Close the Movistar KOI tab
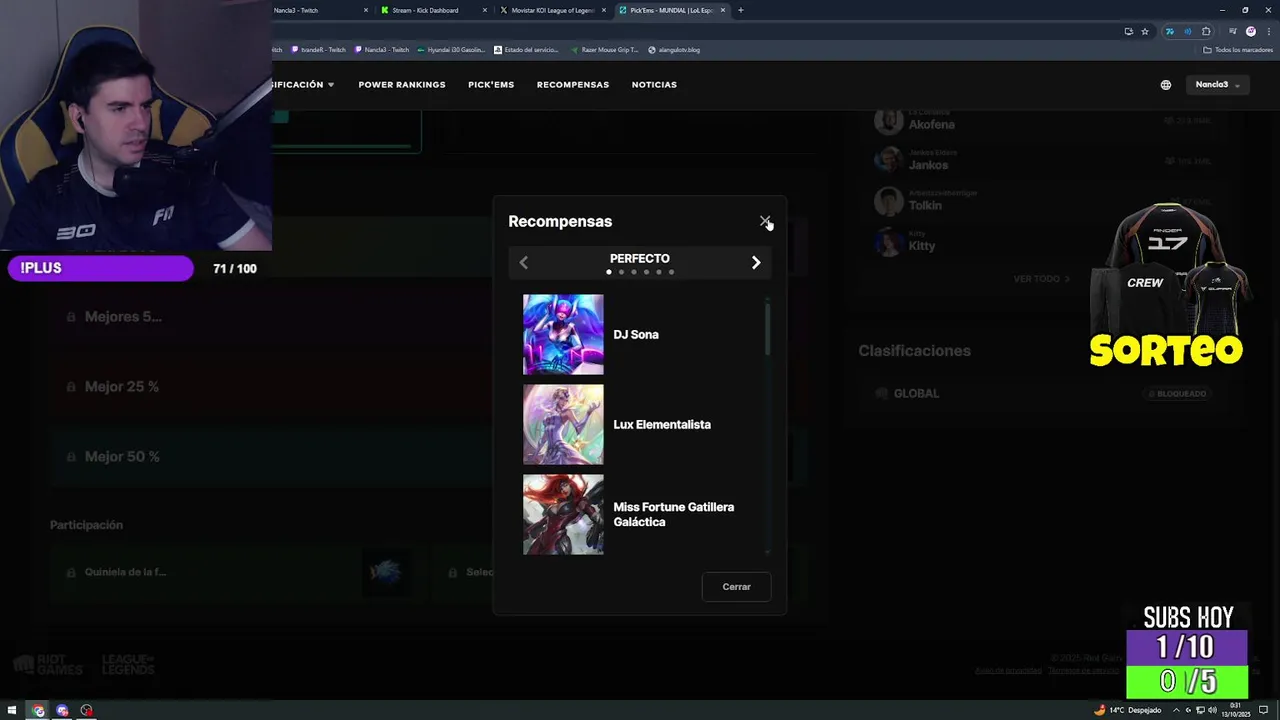This screenshot has height=720, width=1280. [604, 10]
